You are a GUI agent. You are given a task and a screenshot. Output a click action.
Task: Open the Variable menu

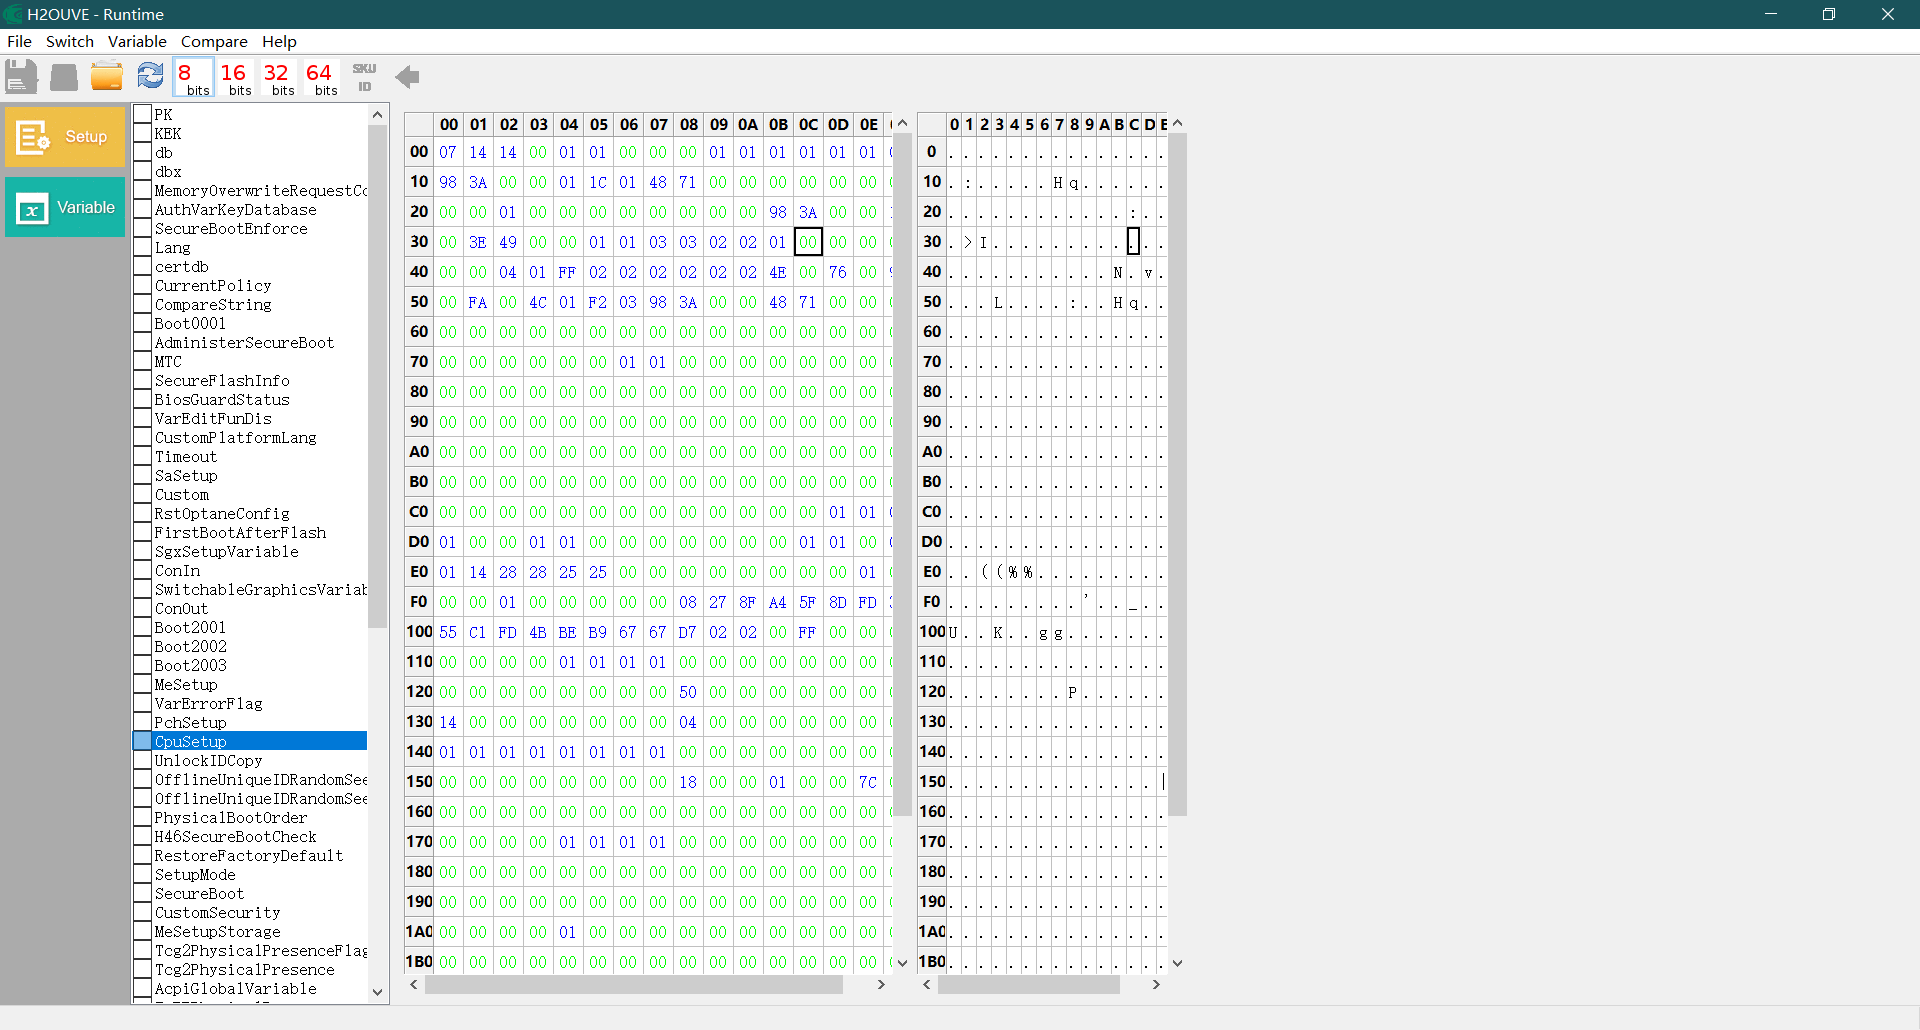pyautogui.click(x=137, y=42)
